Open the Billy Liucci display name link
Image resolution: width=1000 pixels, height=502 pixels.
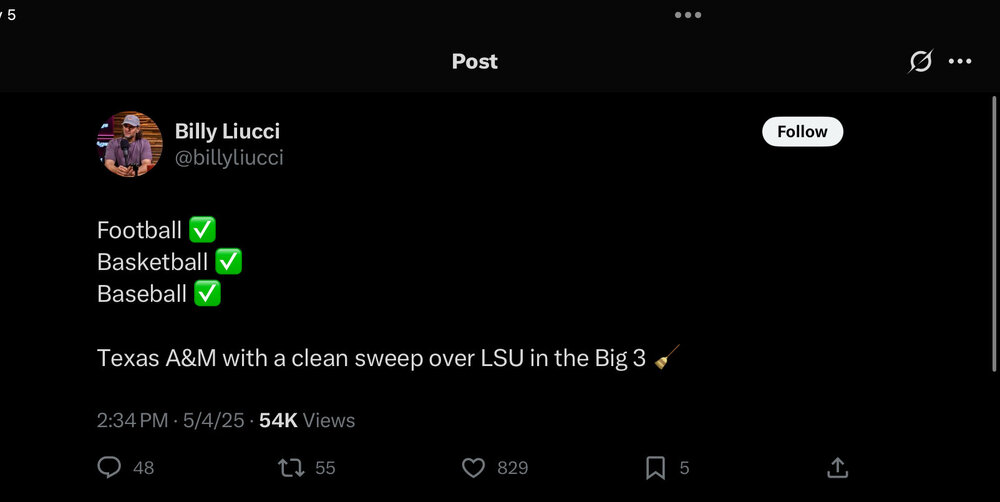[227, 131]
